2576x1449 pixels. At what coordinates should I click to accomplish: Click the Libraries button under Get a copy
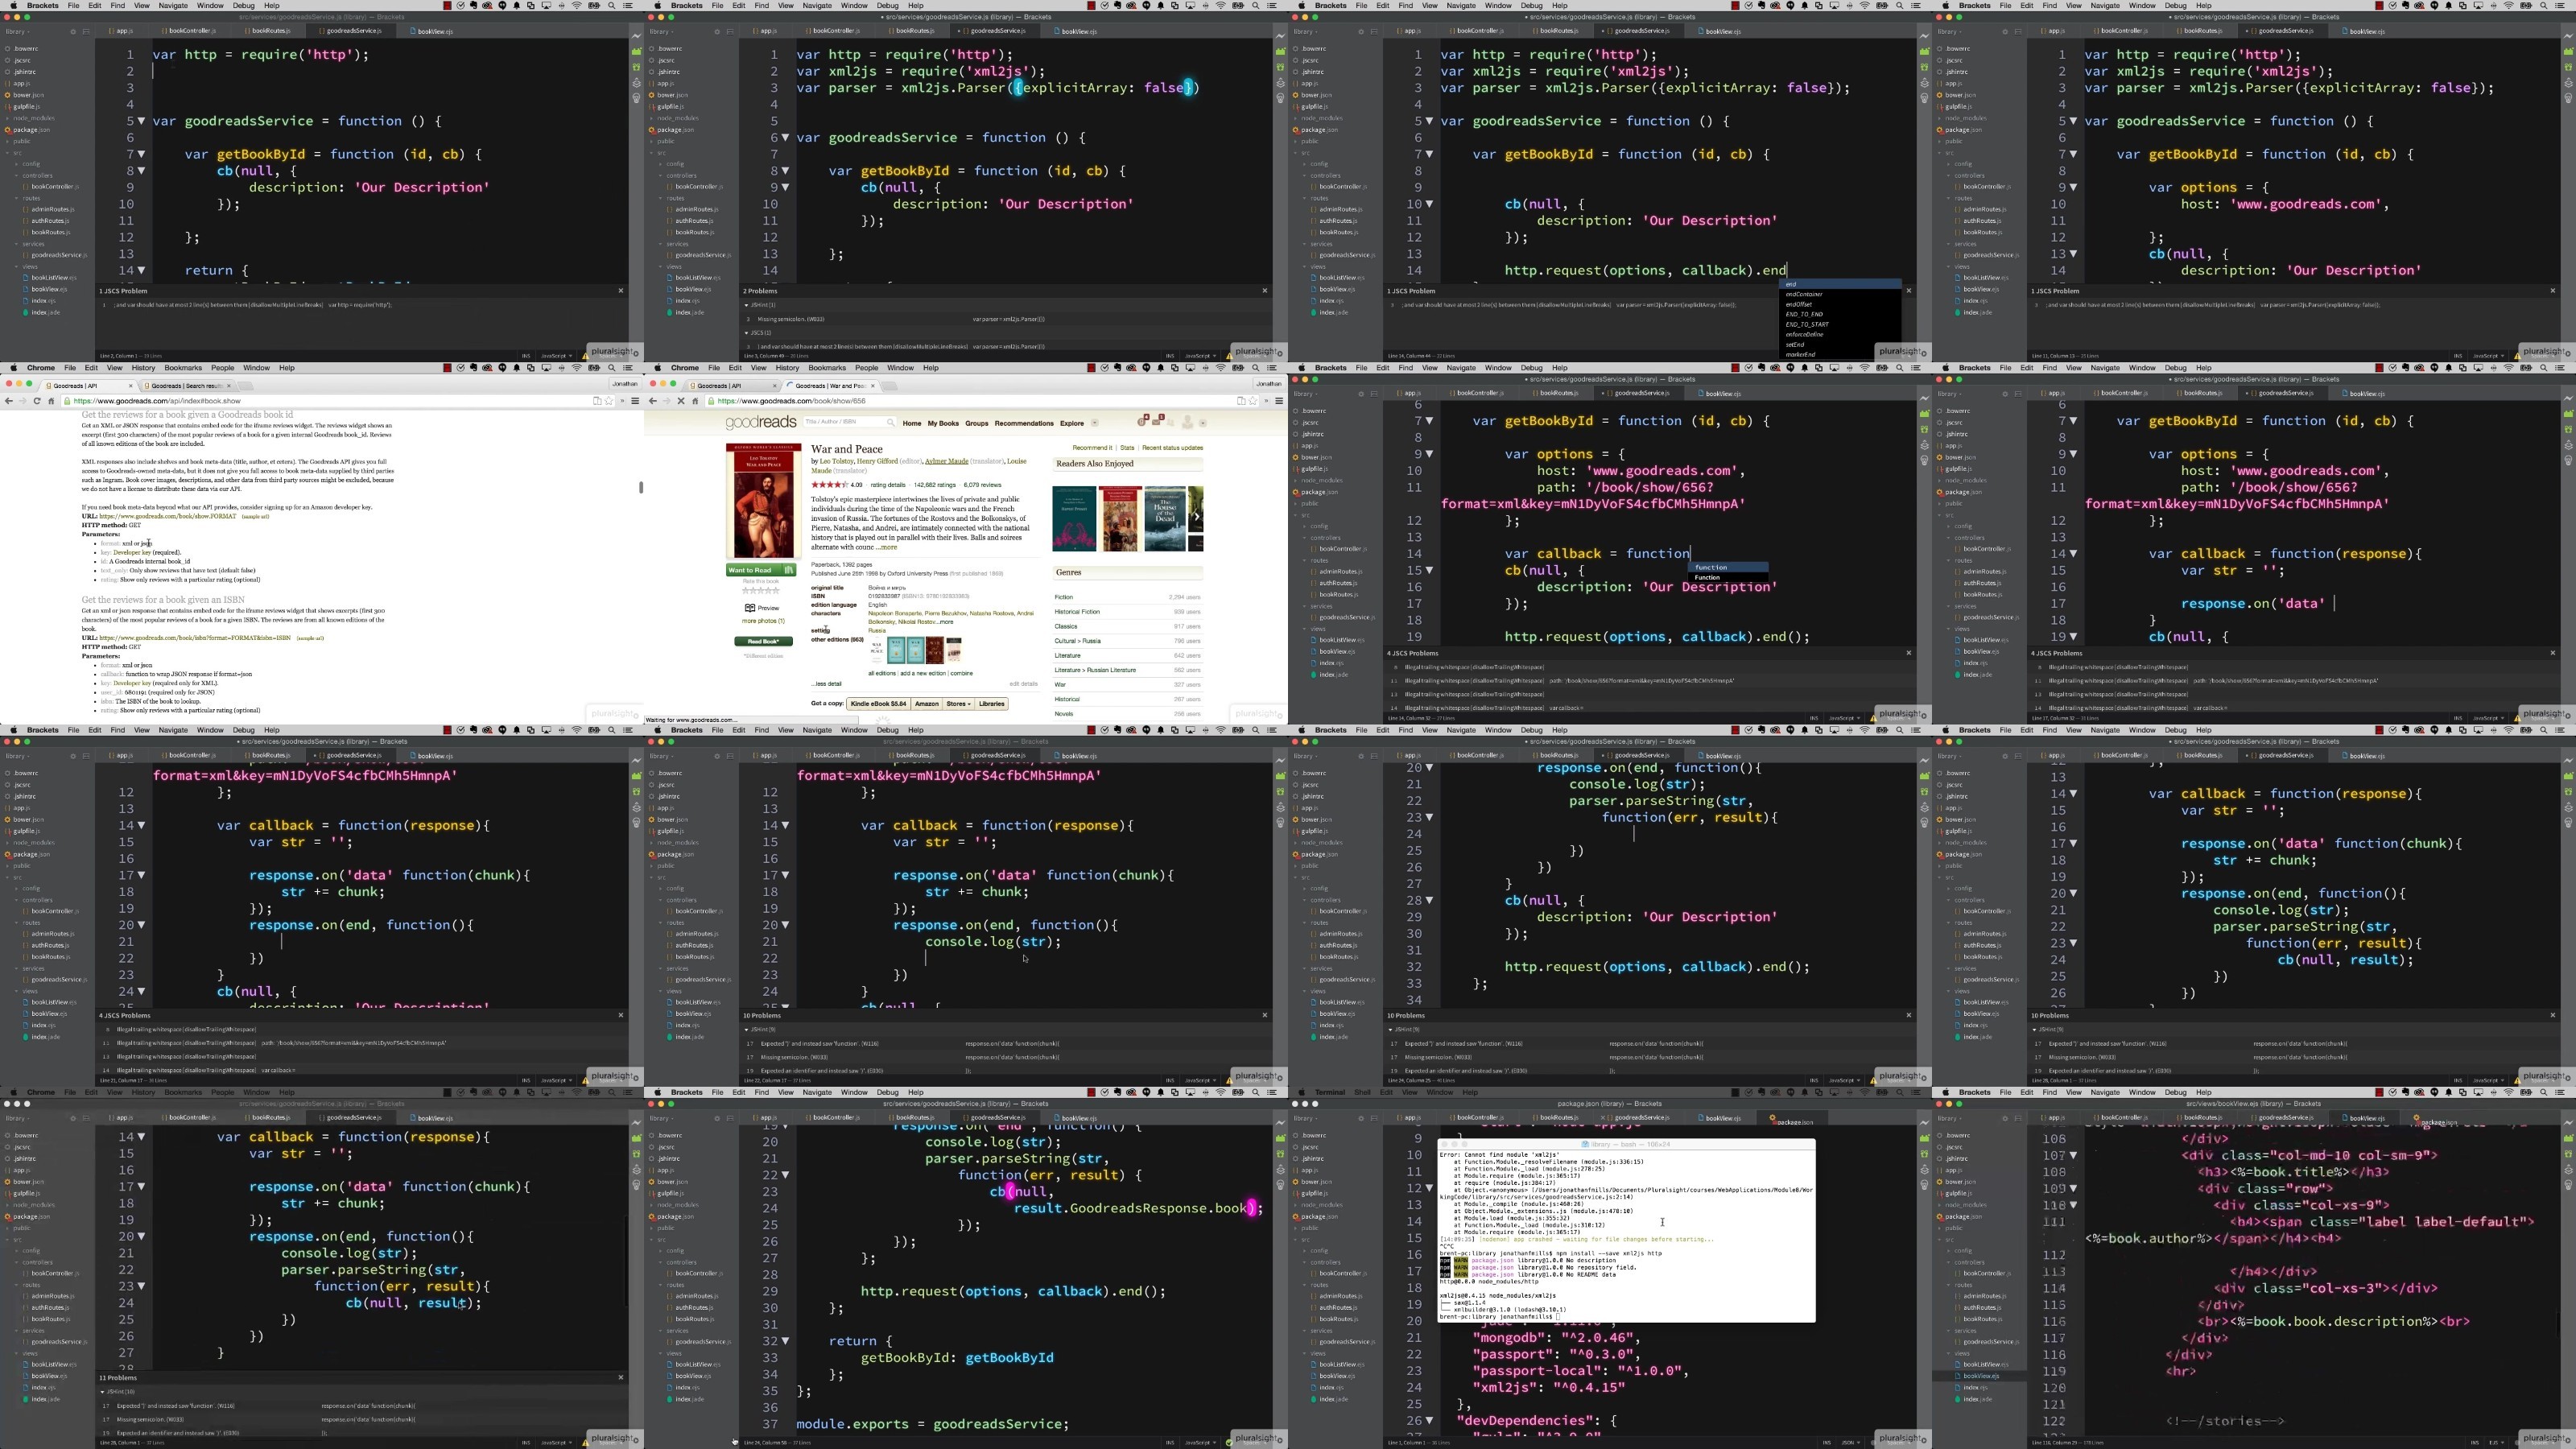[x=992, y=704]
